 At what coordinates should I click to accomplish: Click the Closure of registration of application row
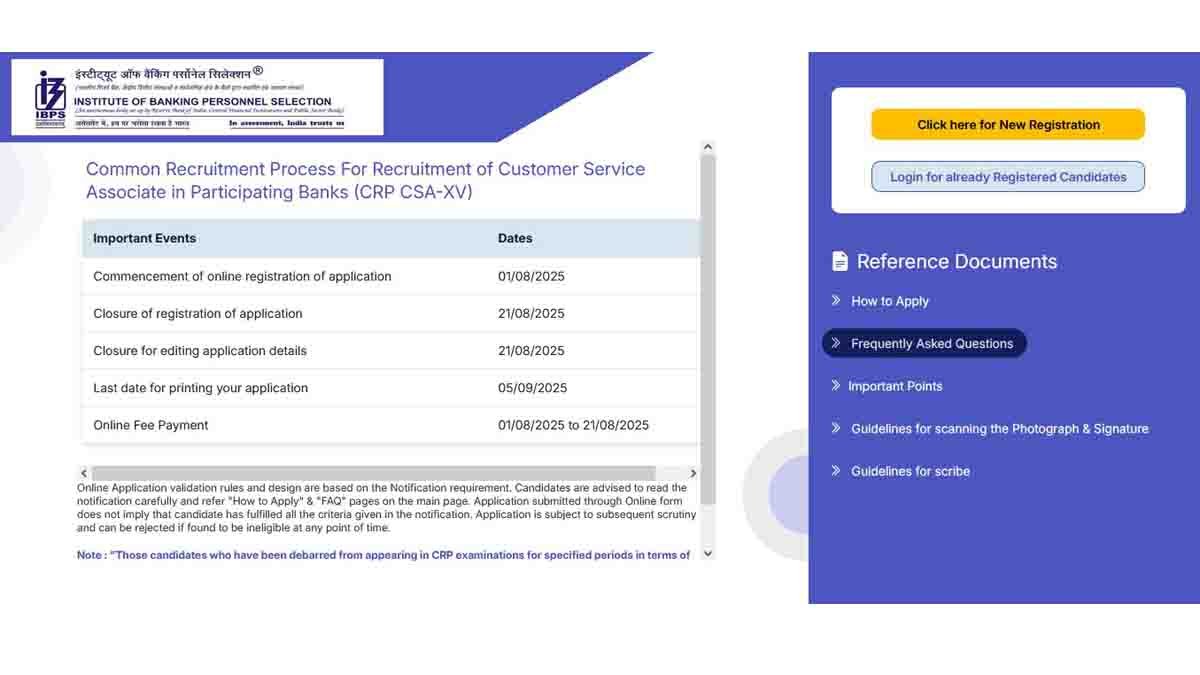coord(391,313)
